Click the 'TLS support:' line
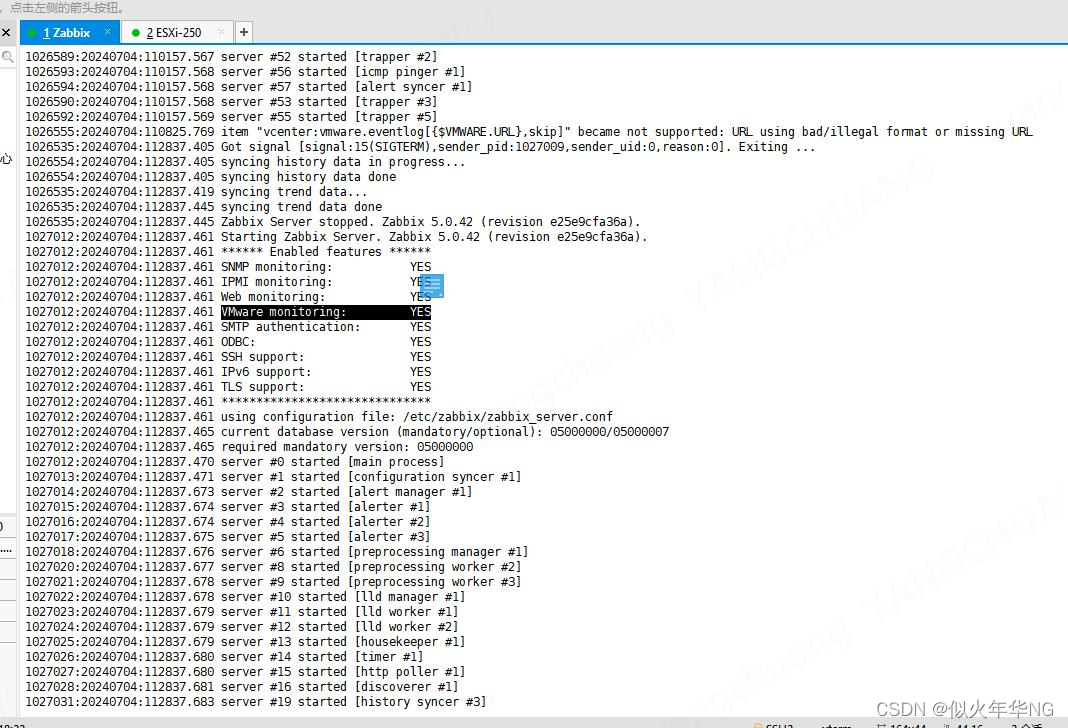Screen dimensions: 1068x728 coord(228,387)
